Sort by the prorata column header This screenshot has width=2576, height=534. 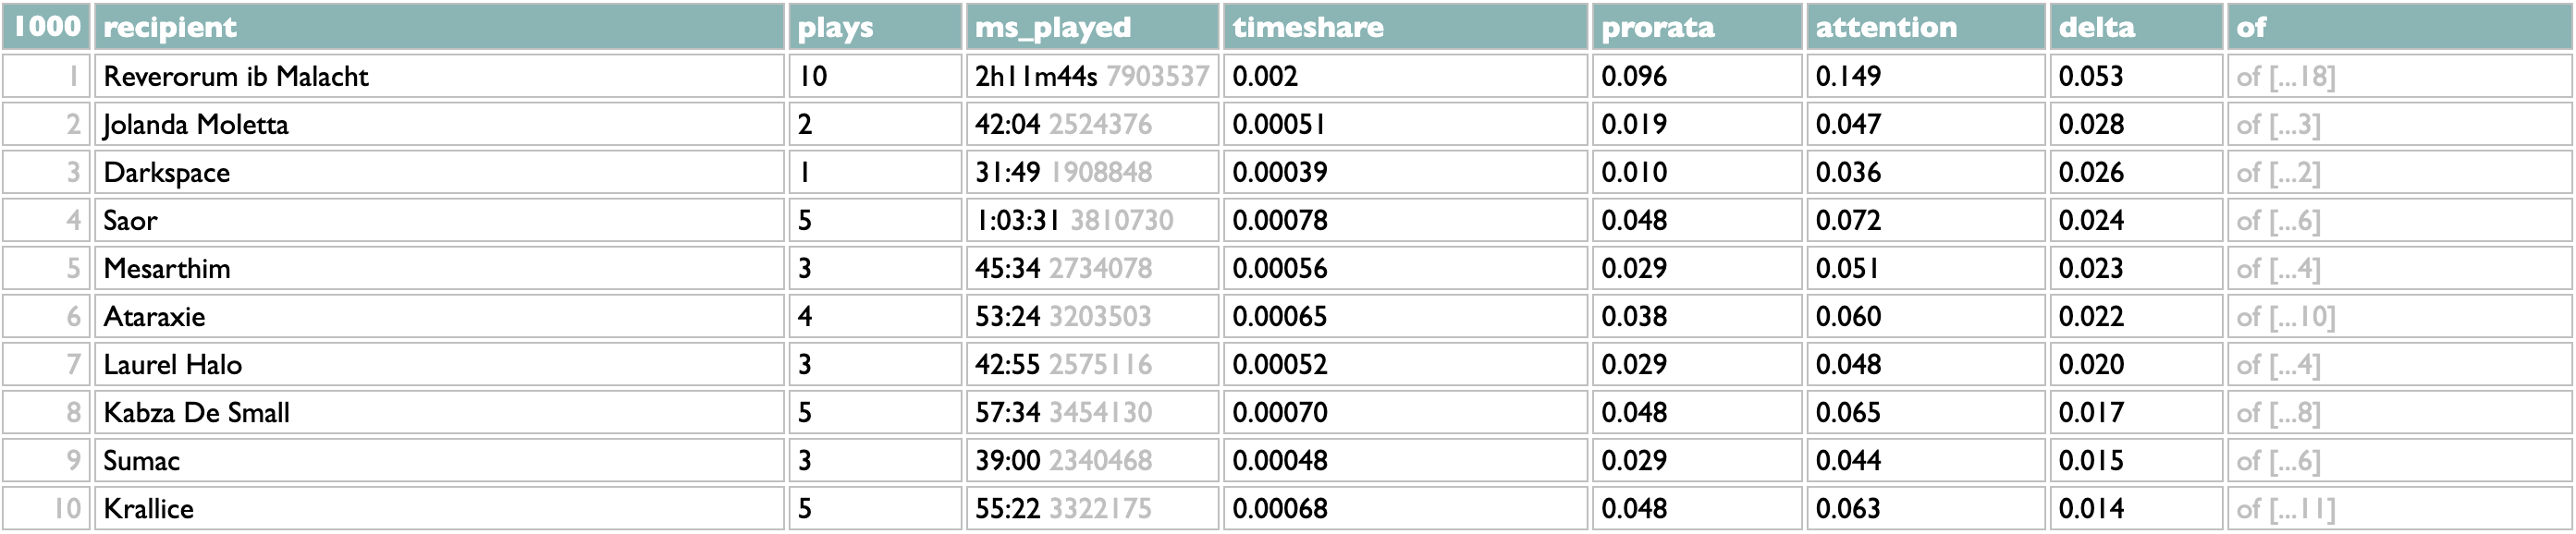(x=1697, y=27)
